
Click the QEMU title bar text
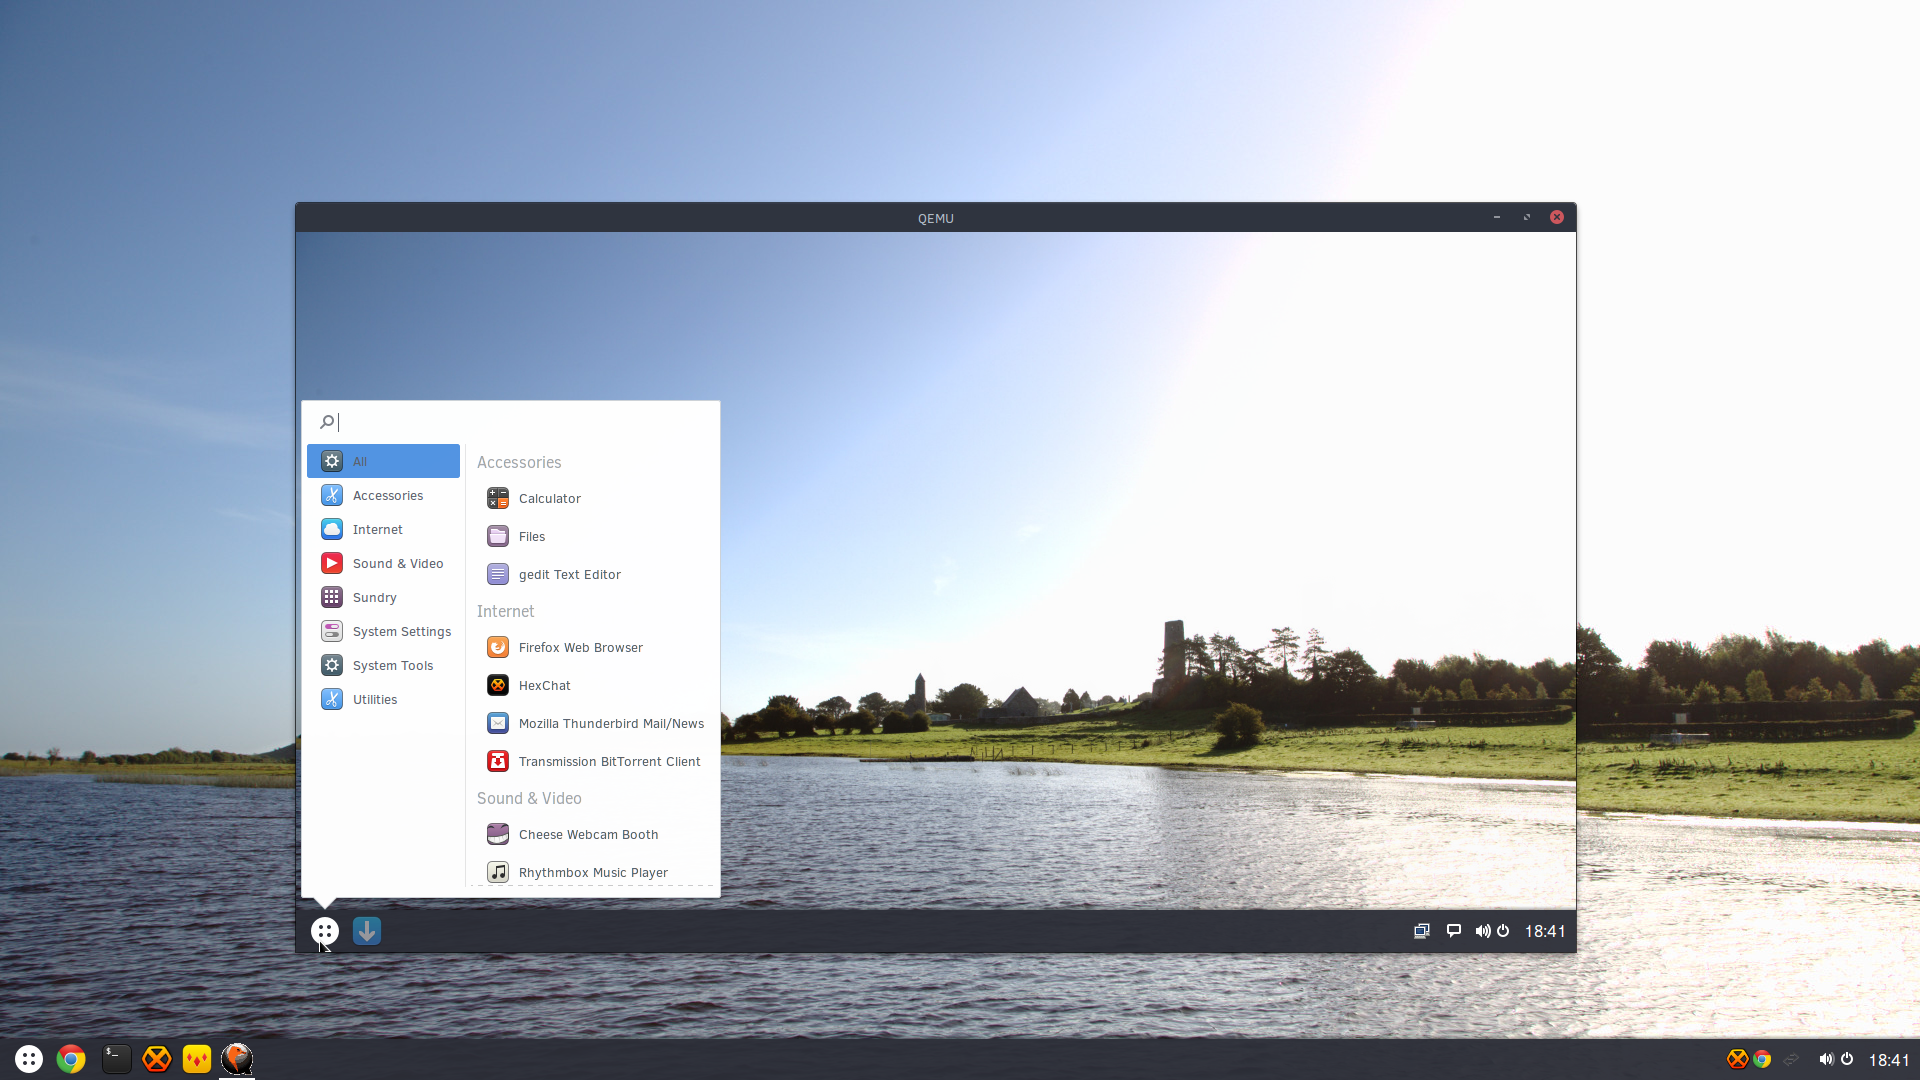click(x=936, y=218)
